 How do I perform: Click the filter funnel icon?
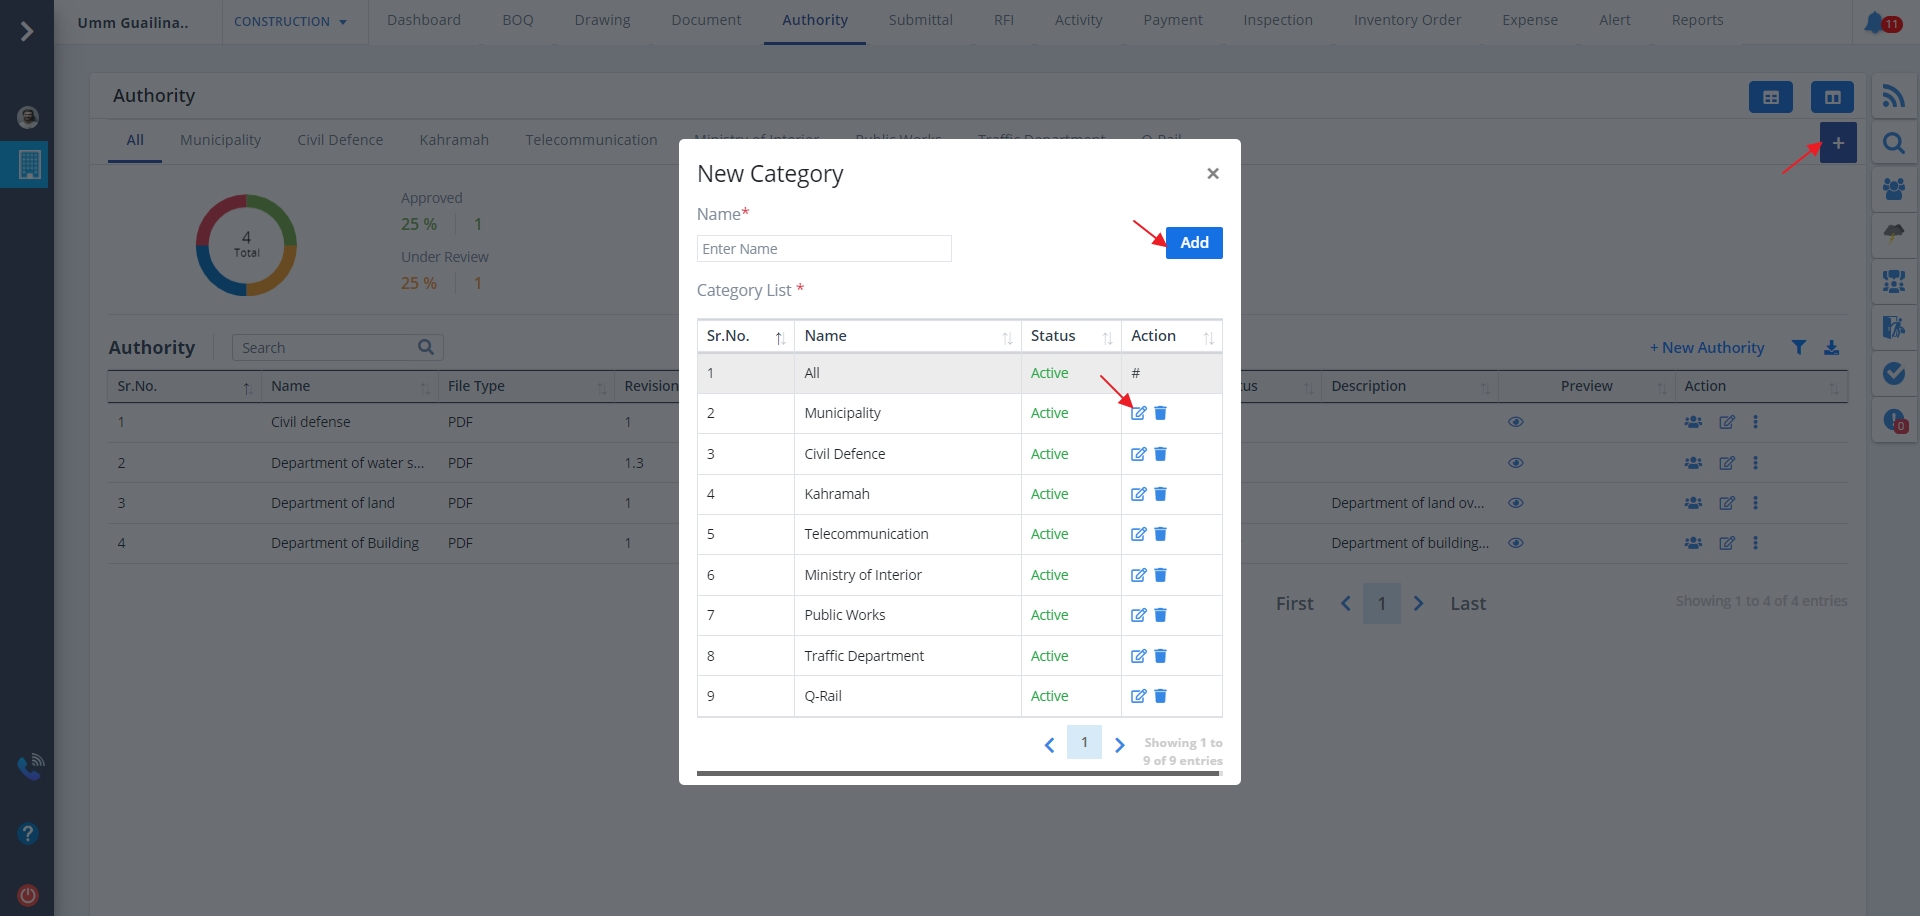pyautogui.click(x=1798, y=347)
